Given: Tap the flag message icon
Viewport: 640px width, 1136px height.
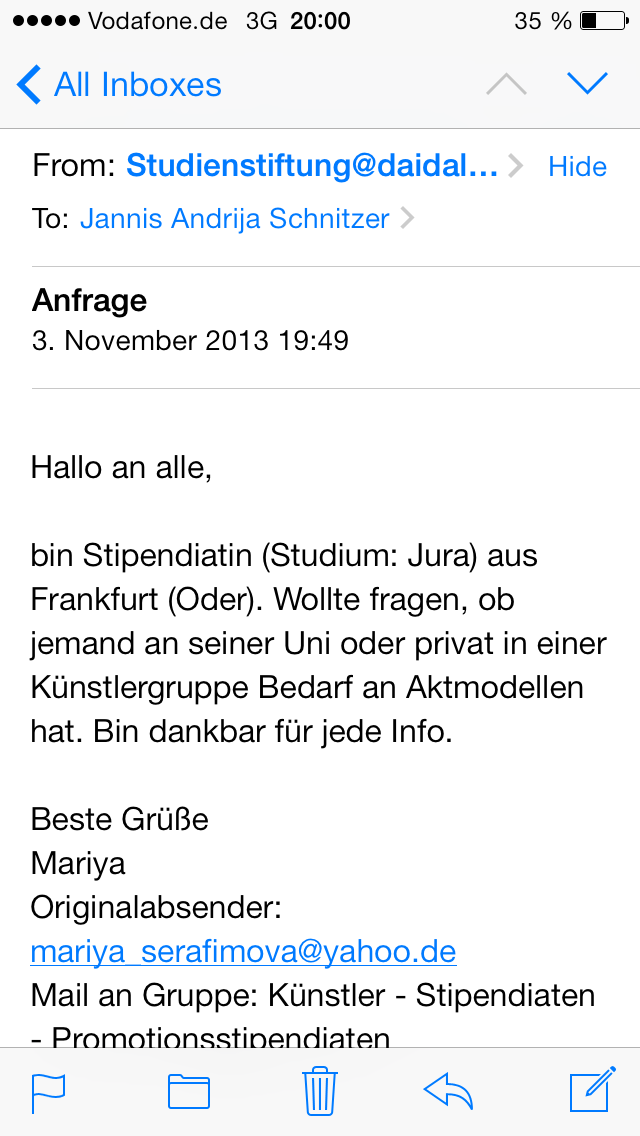Looking at the screenshot, I should pyautogui.click(x=48, y=1090).
